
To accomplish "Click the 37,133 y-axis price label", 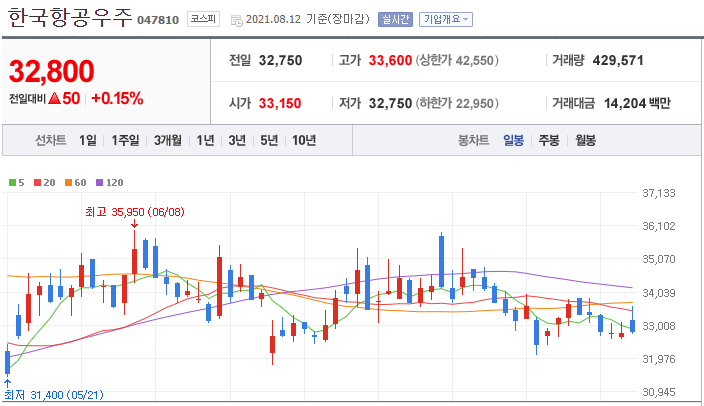I will (659, 193).
